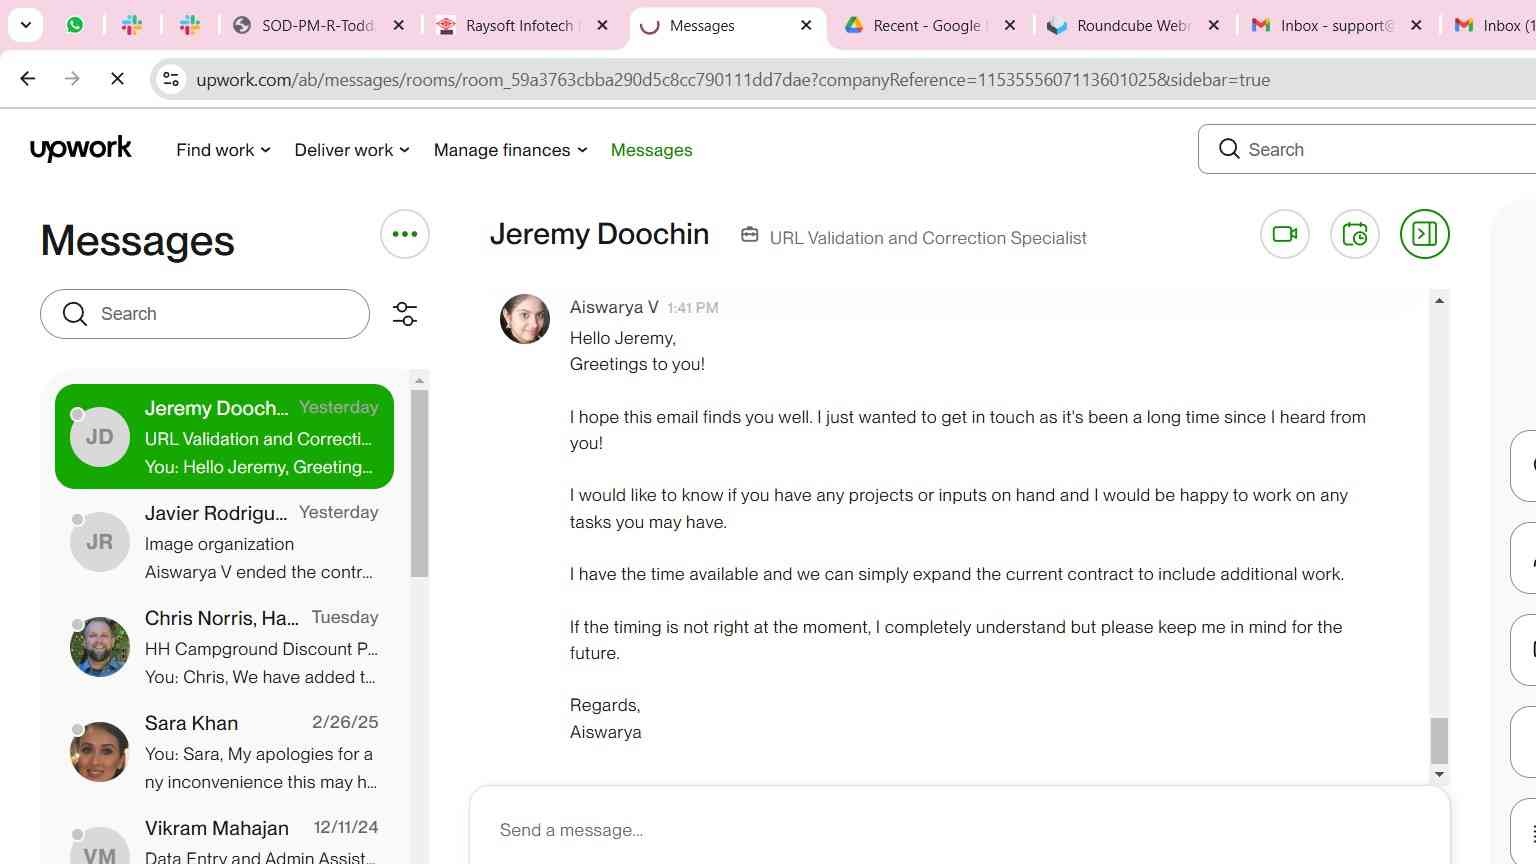This screenshot has width=1536, height=864.
Task: Stop loading the page
Action: point(117,79)
